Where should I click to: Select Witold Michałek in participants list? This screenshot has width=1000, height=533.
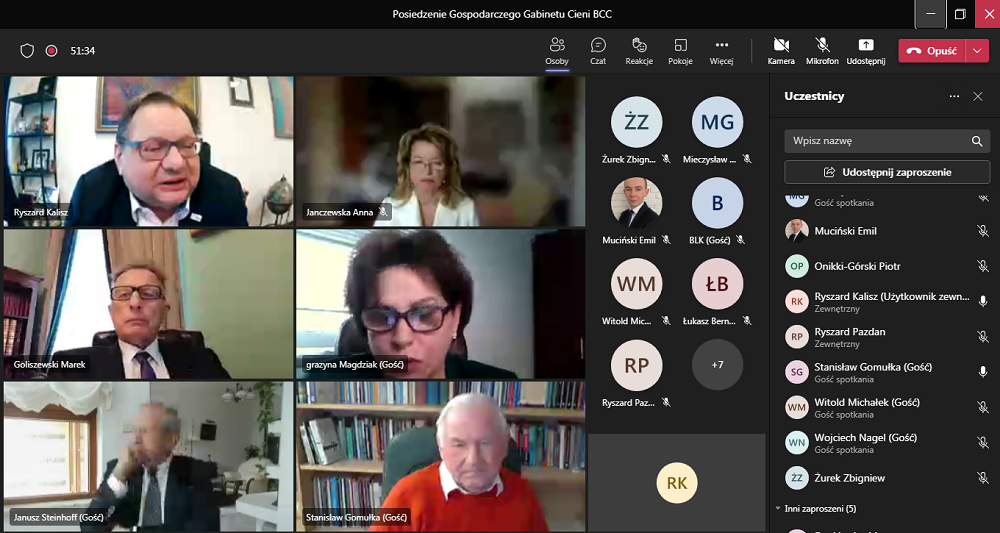[x=887, y=407]
